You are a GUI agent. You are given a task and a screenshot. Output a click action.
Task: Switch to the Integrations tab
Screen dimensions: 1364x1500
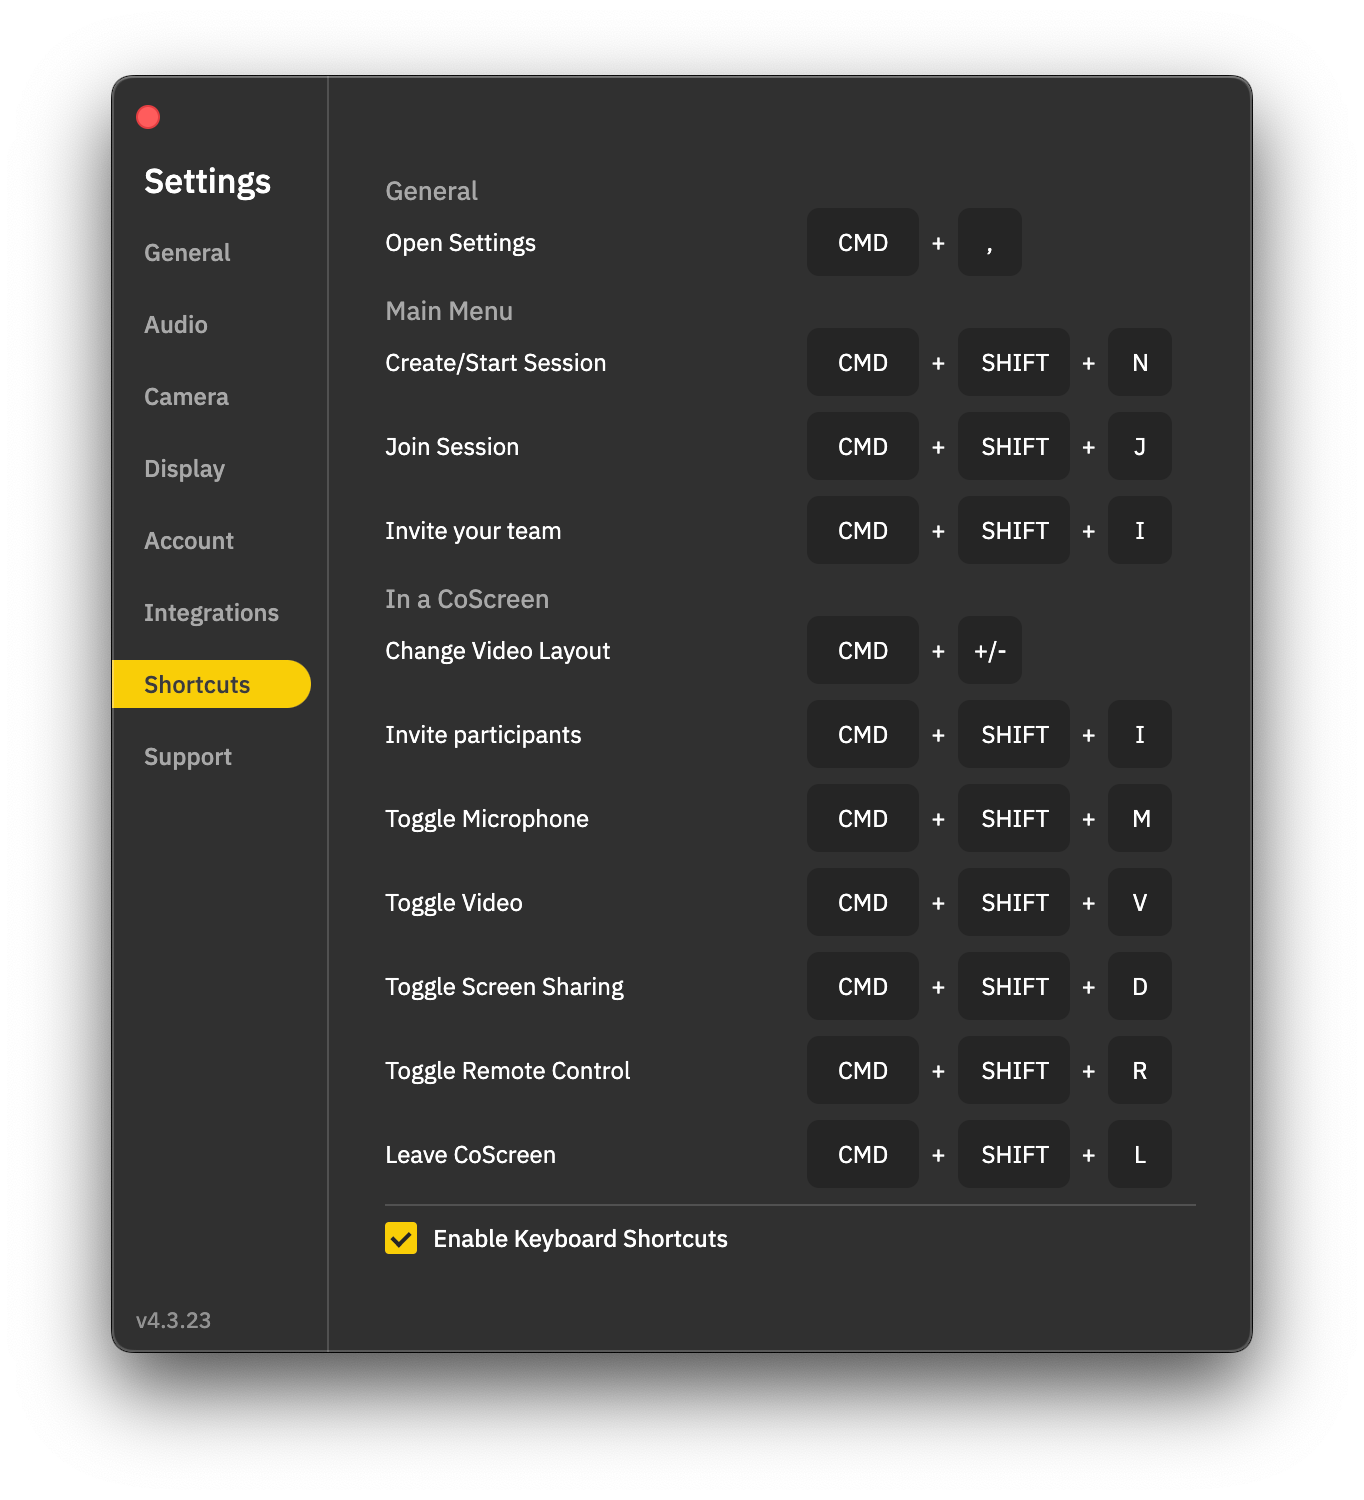pos(211,613)
